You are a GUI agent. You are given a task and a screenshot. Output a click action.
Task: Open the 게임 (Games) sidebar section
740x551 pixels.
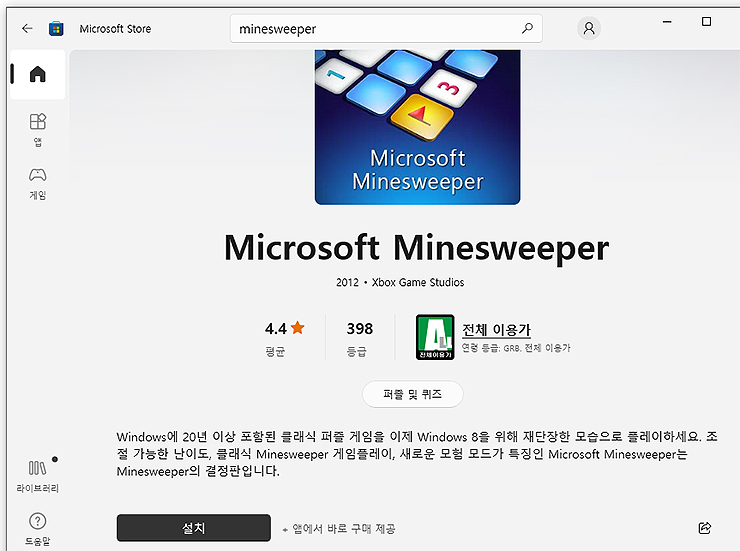(38, 184)
